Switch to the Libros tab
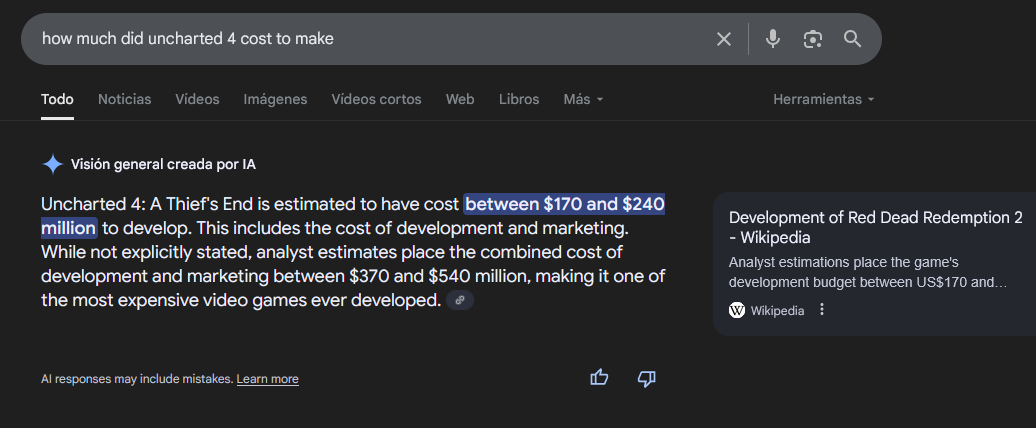Screen dimensions: 1036x428 (519, 99)
